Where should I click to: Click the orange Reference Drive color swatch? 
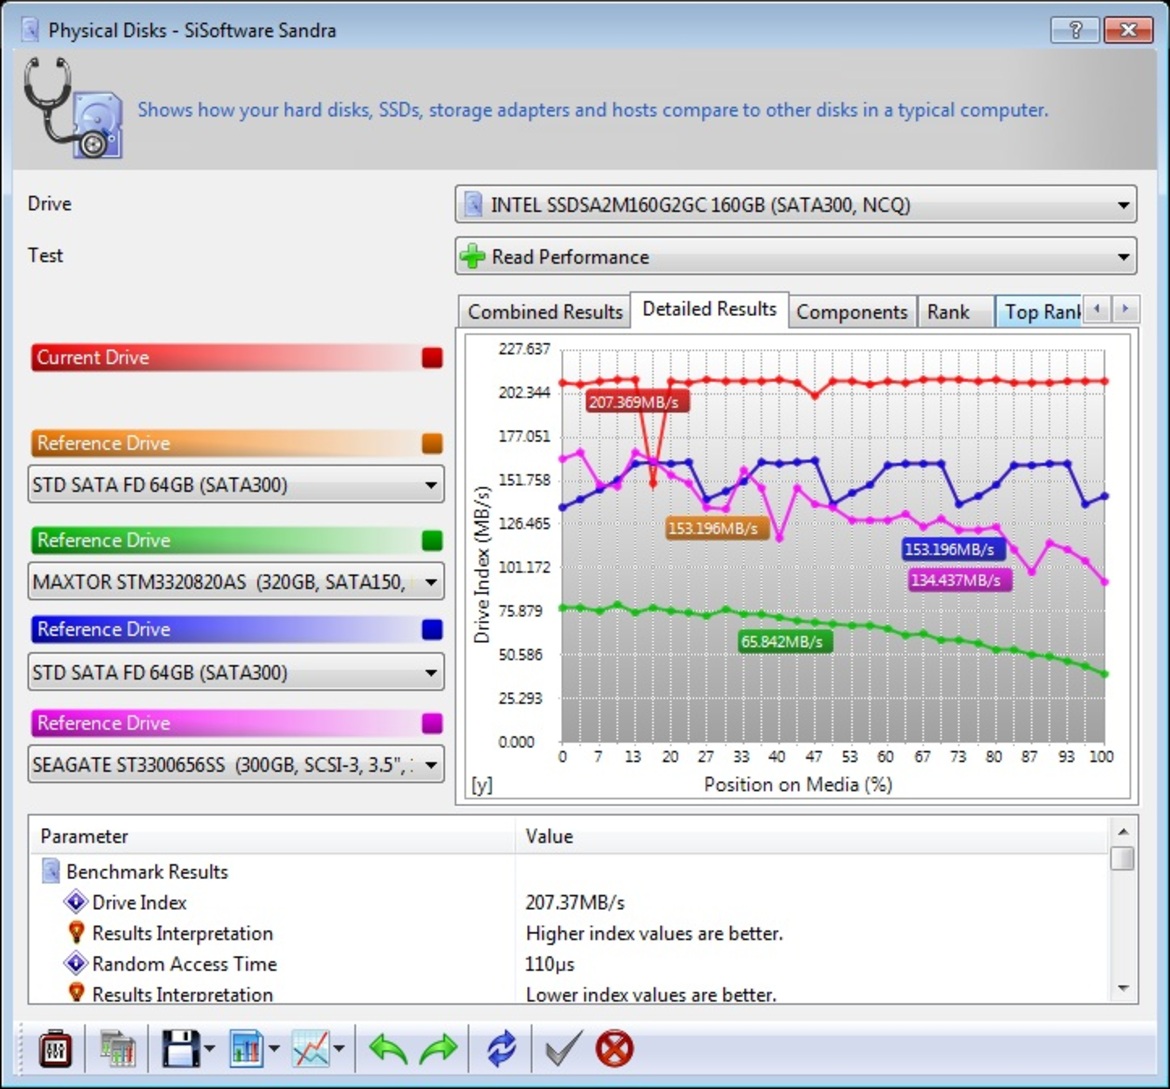[432, 443]
